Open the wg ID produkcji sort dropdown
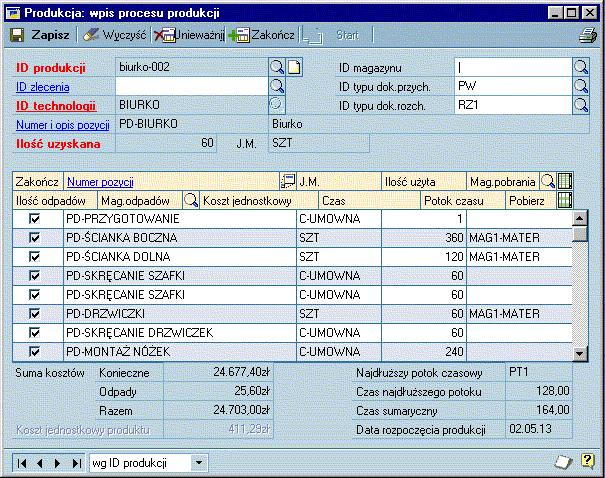This screenshot has width=605, height=478. click(199, 463)
